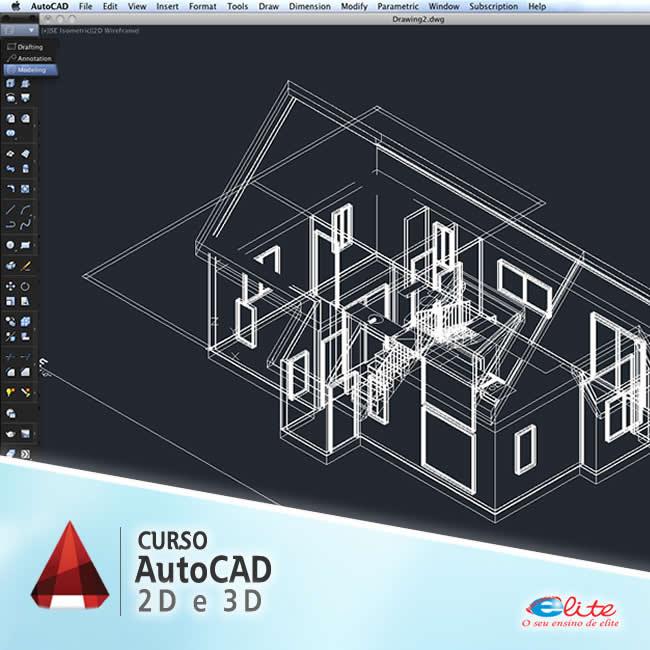Image resolution: width=650 pixels, height=650 pixels.
Task: Click the teapot render icon
Action: coord(10,435)
